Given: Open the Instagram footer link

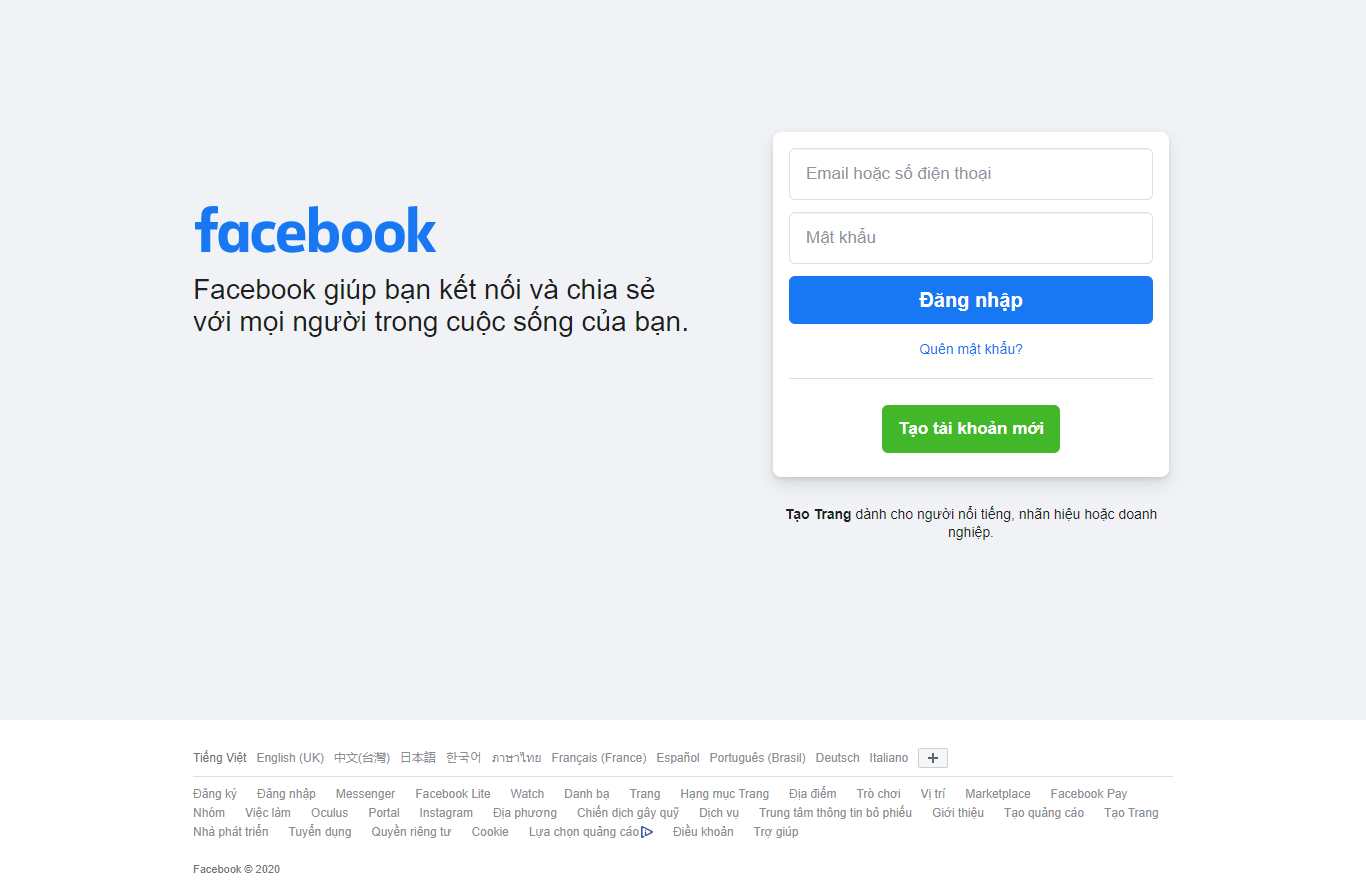Looking at the screenshot, I should pos(446,812).
